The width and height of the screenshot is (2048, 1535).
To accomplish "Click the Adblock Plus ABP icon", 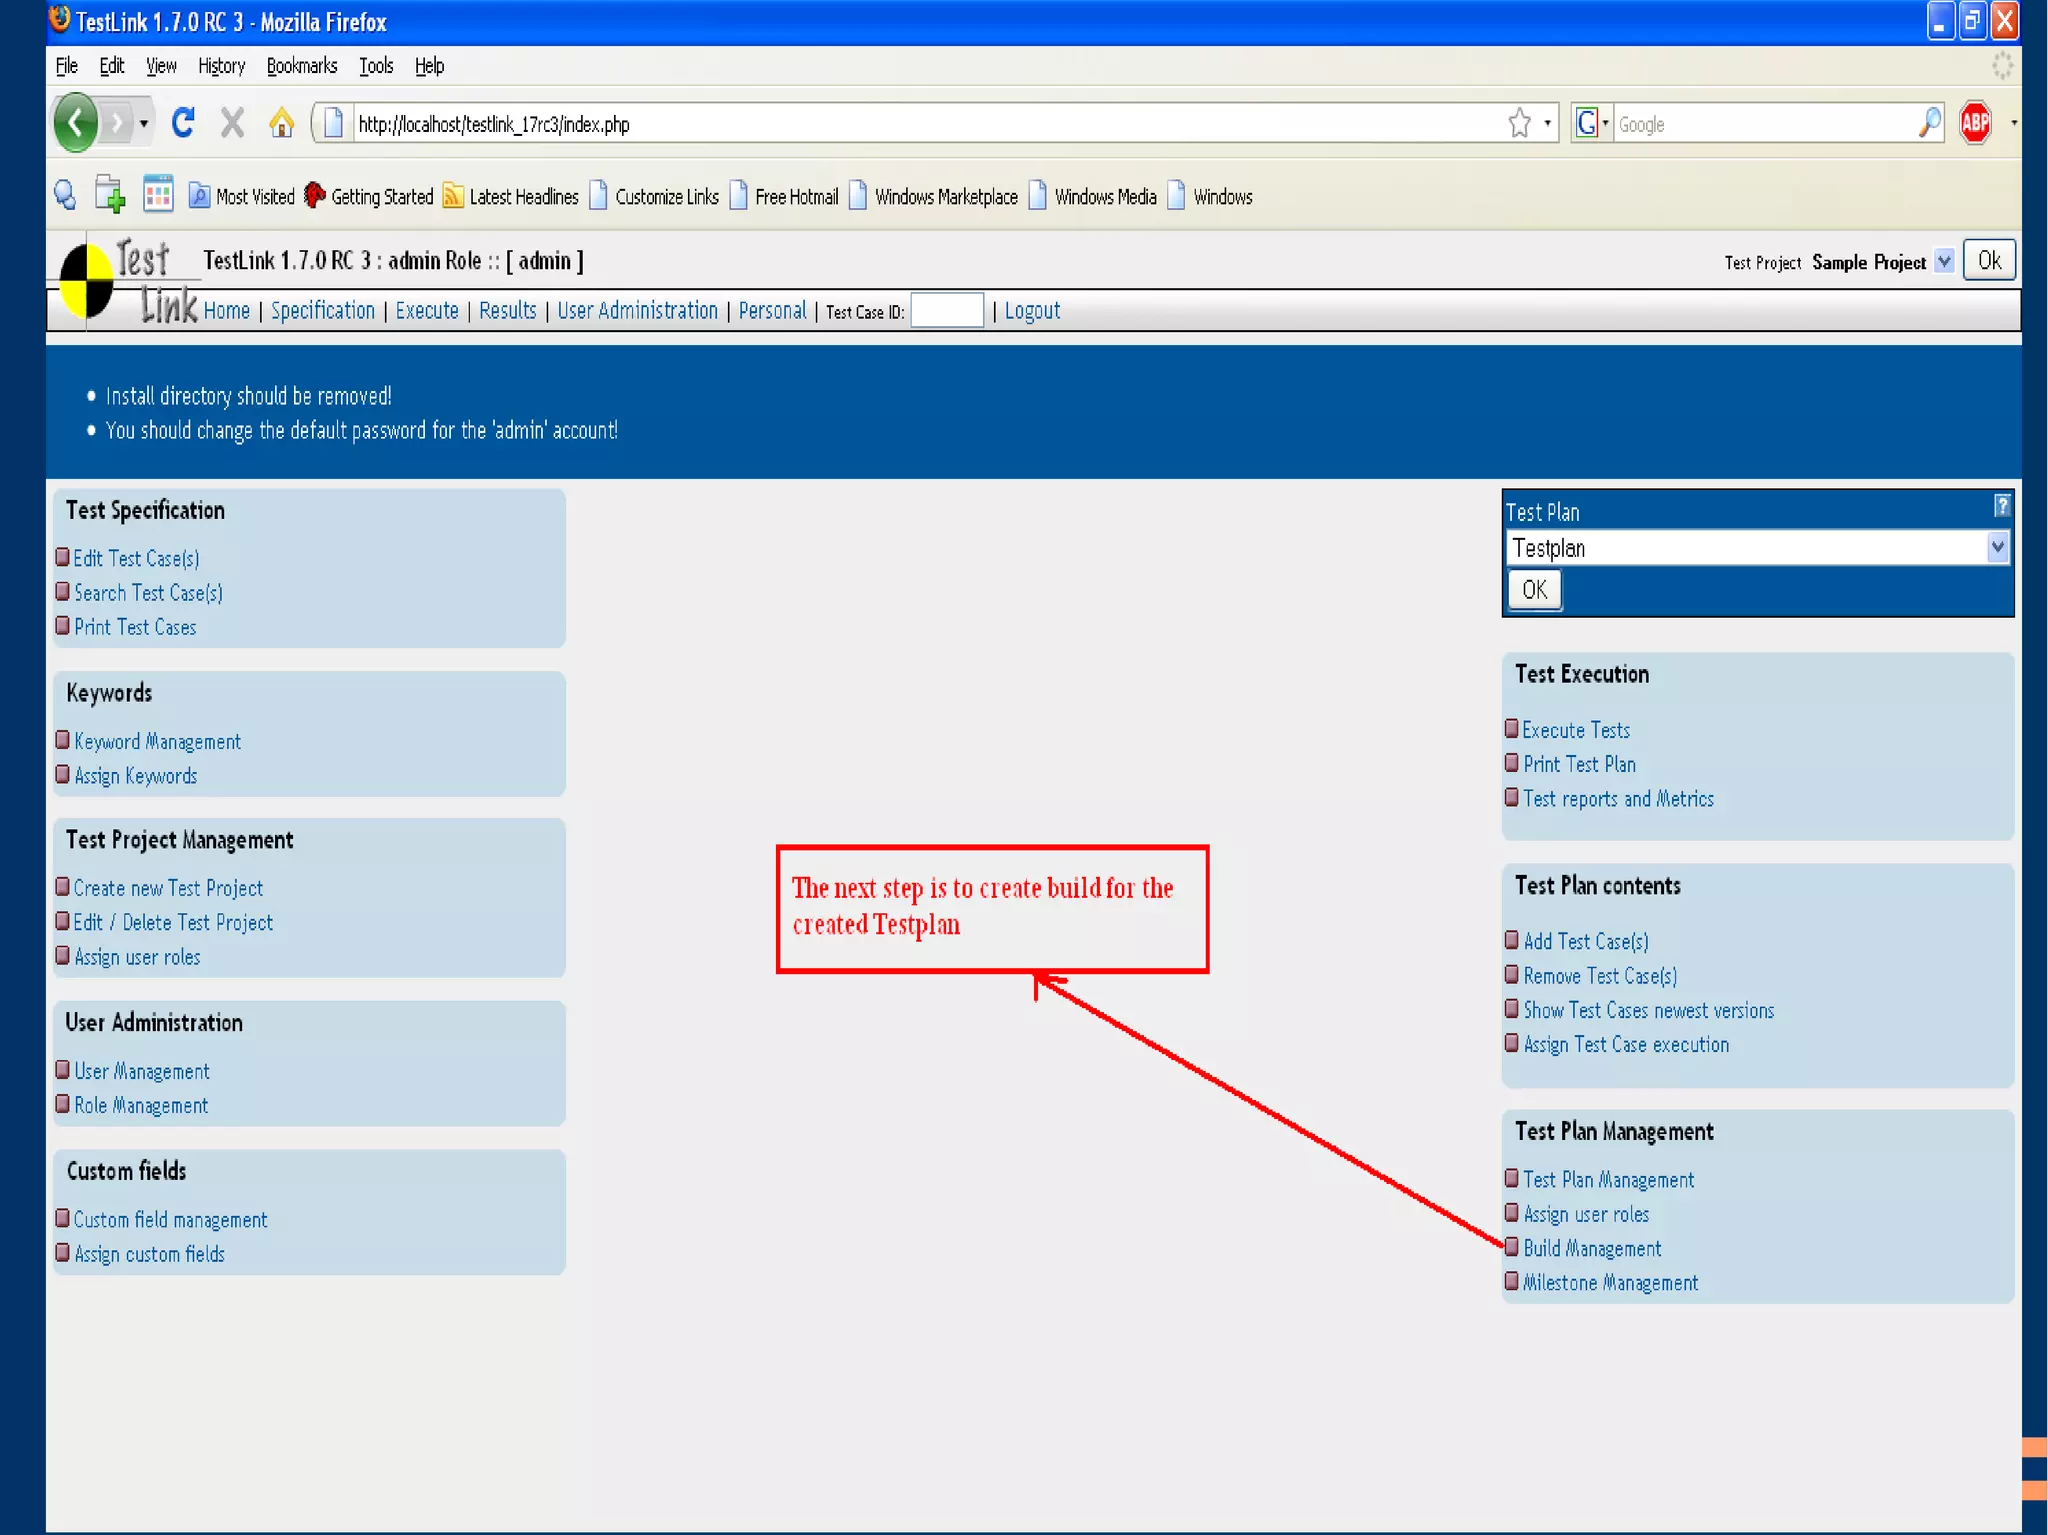I will (1975, 123).
